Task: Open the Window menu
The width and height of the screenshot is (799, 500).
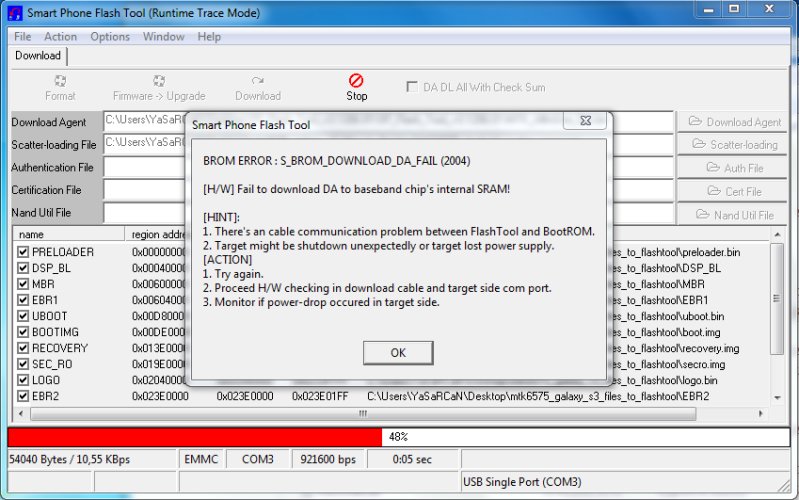Action: 164,37
